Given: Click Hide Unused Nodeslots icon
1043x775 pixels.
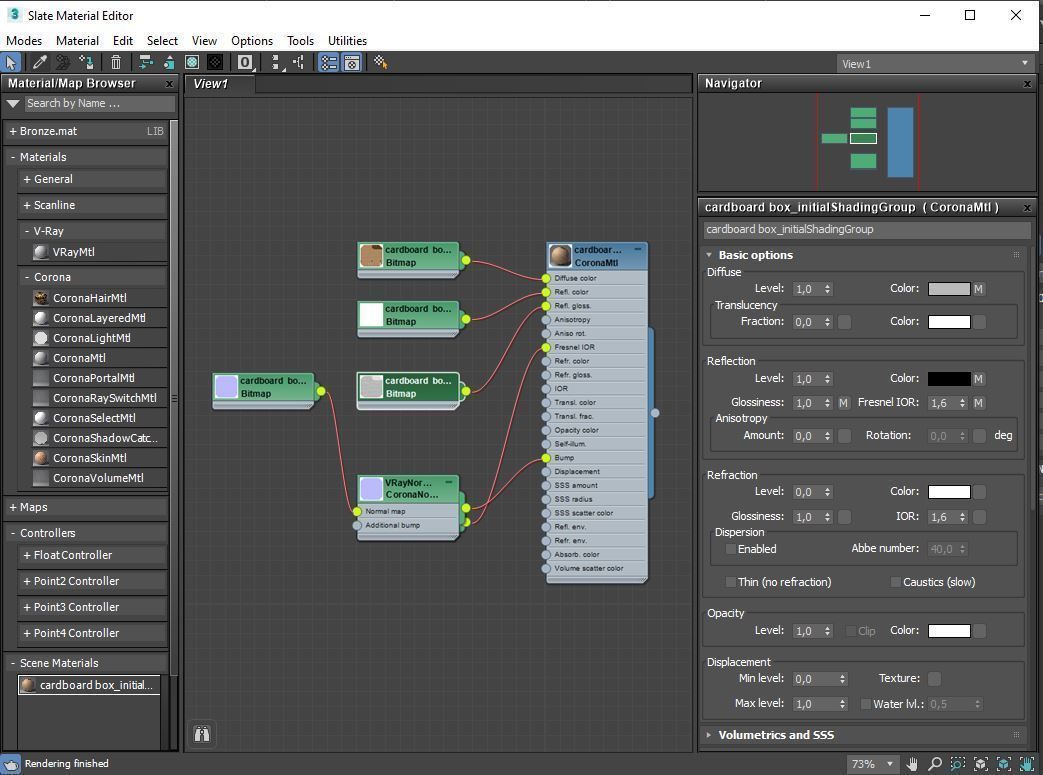Looking at the screenshot, I should (169, 63).
